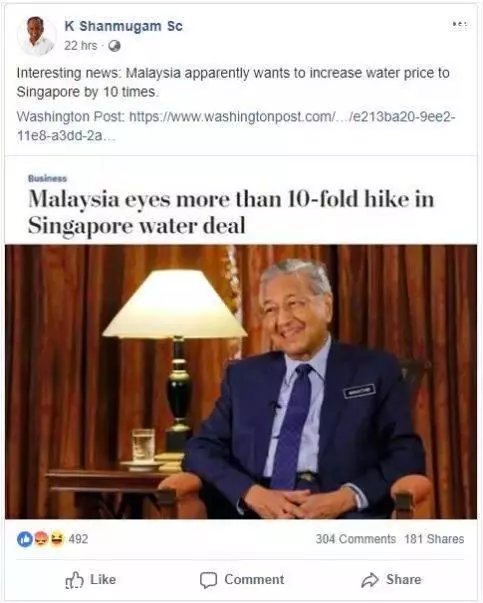This screenshot has width=483, height=603.
Task: Open the Malaysia eyes 10-fold hike headline
Action: (231, 212)
